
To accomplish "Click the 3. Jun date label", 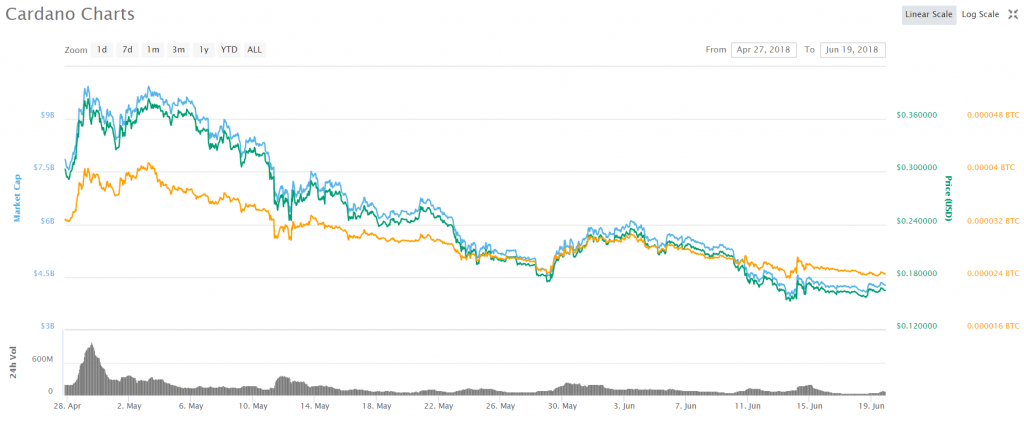I will click(624, 406).
